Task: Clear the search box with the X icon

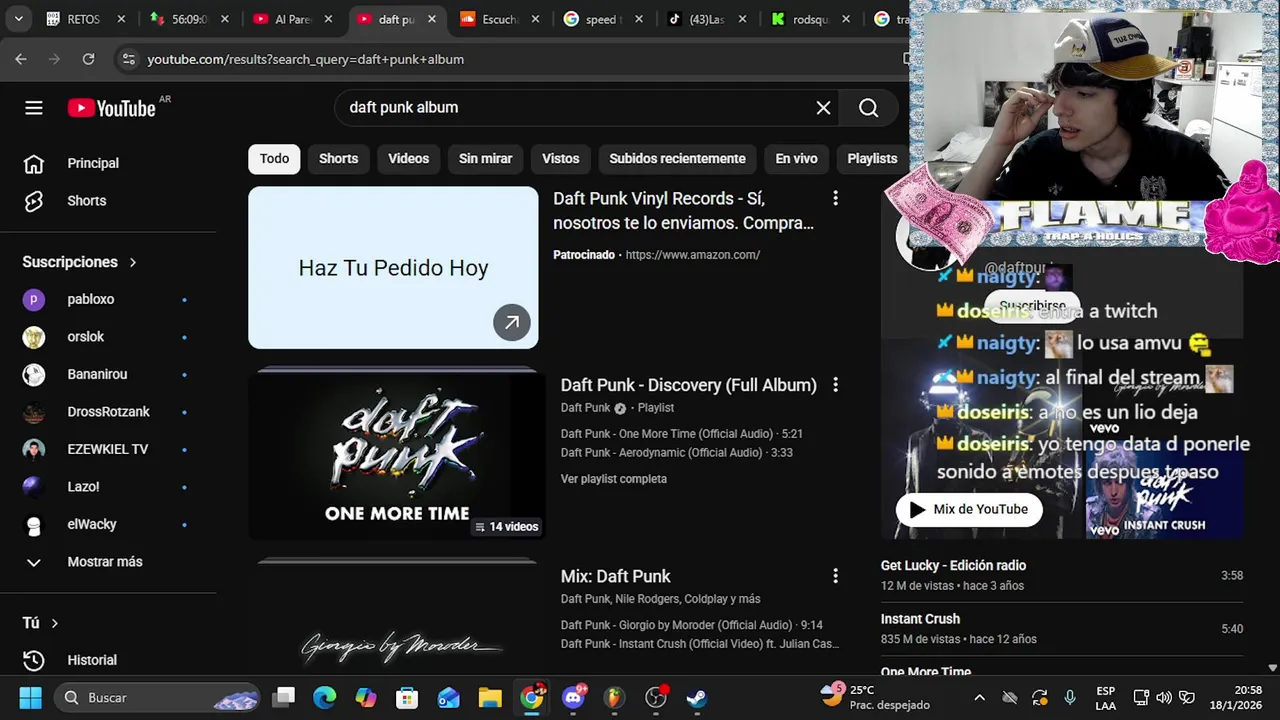Action: coord(823,108)
